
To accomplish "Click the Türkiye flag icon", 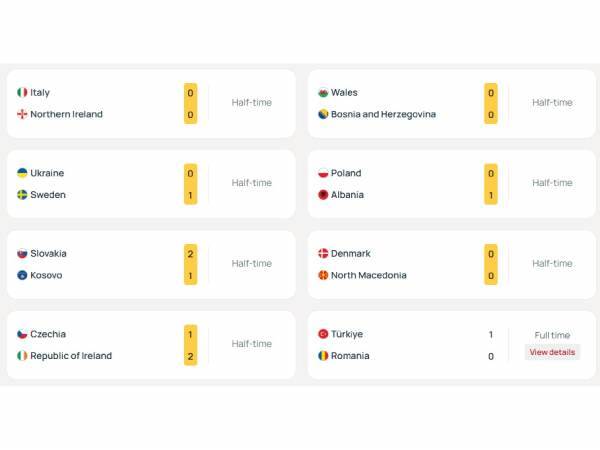I will 323,334.
